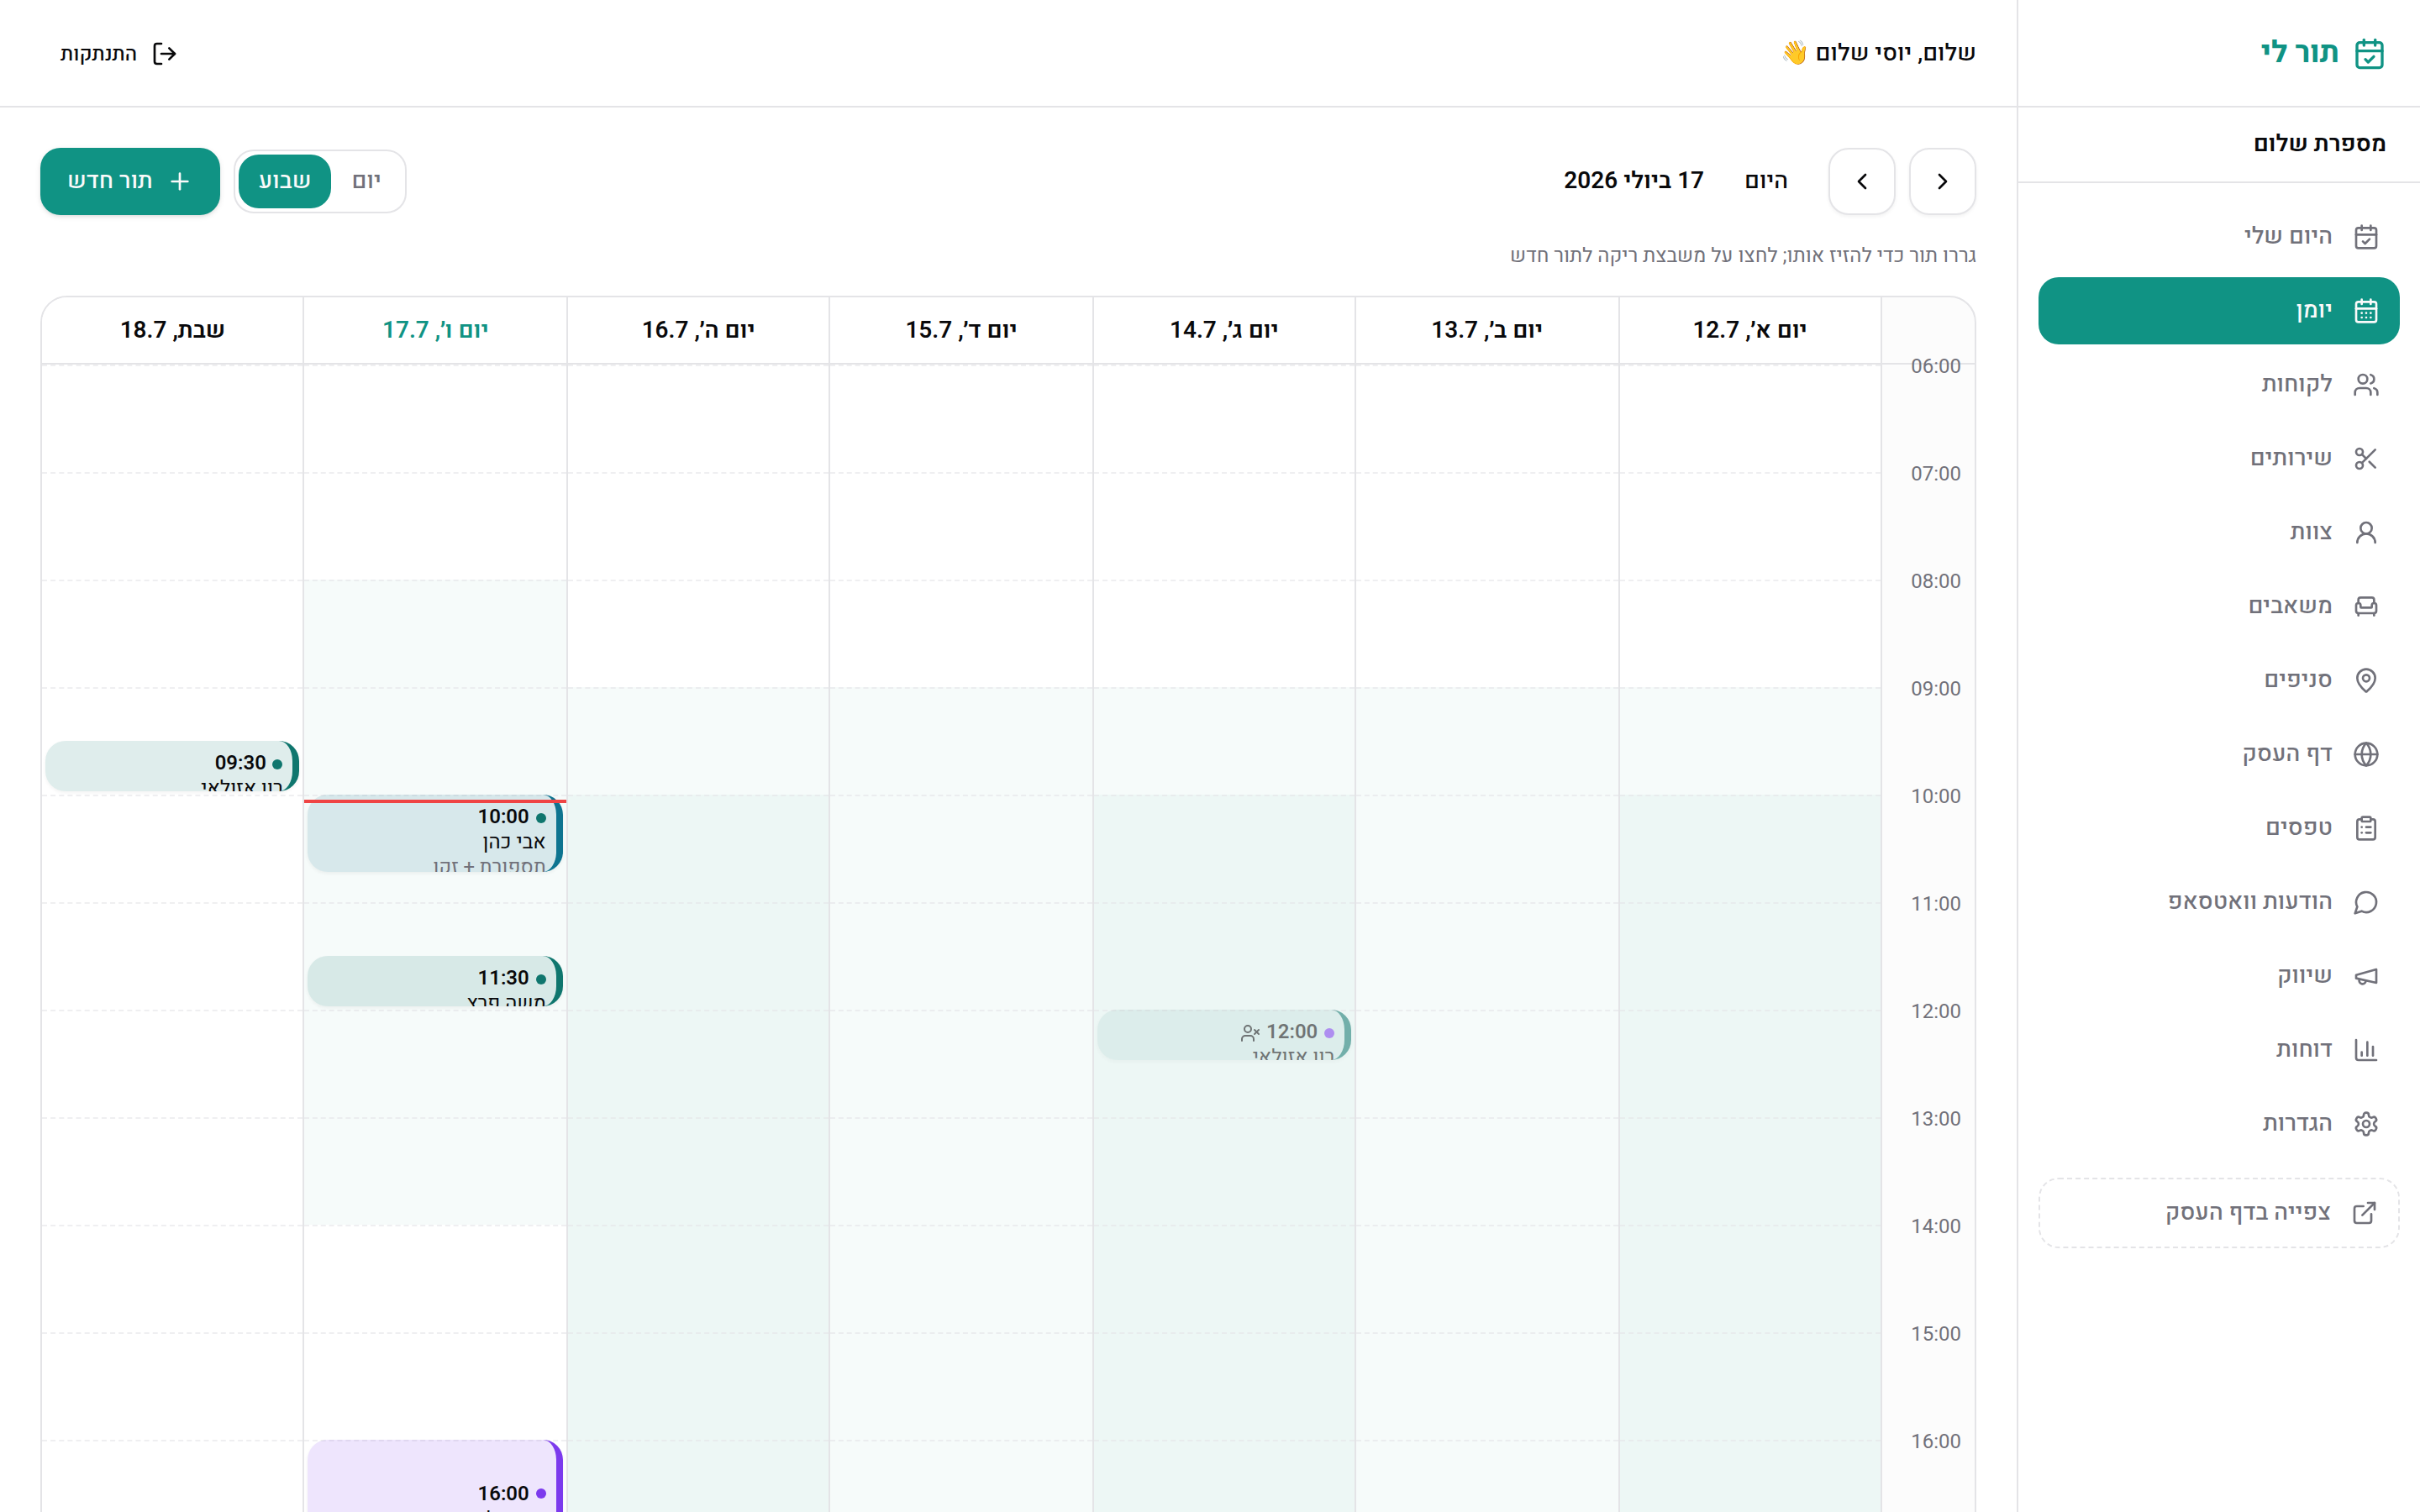Advance week using right chevron button
The image size is (2420, 1512).
pos(1942,181)
